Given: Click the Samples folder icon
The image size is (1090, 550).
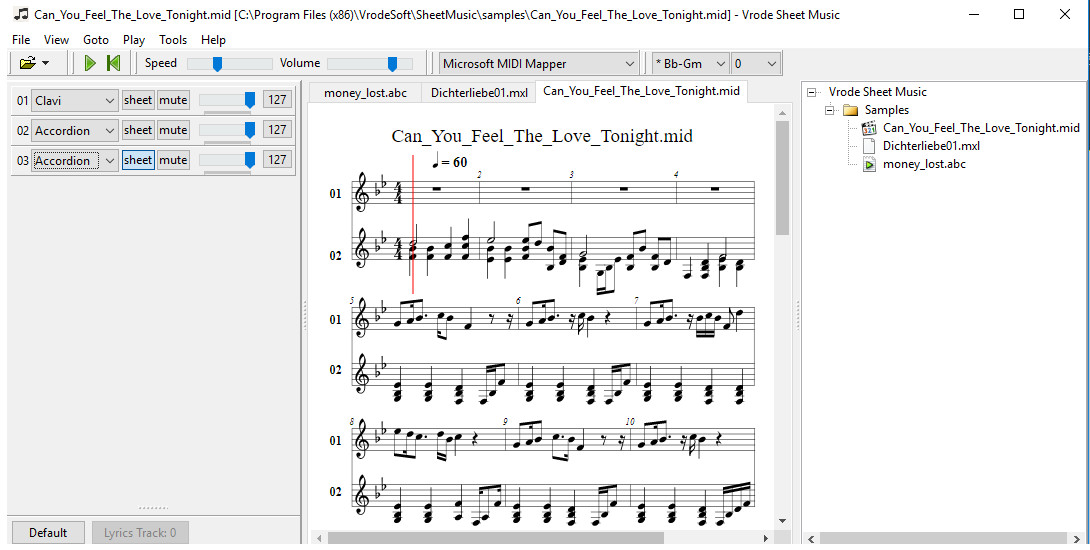Looking at the screenshot, I should [850, 110].
